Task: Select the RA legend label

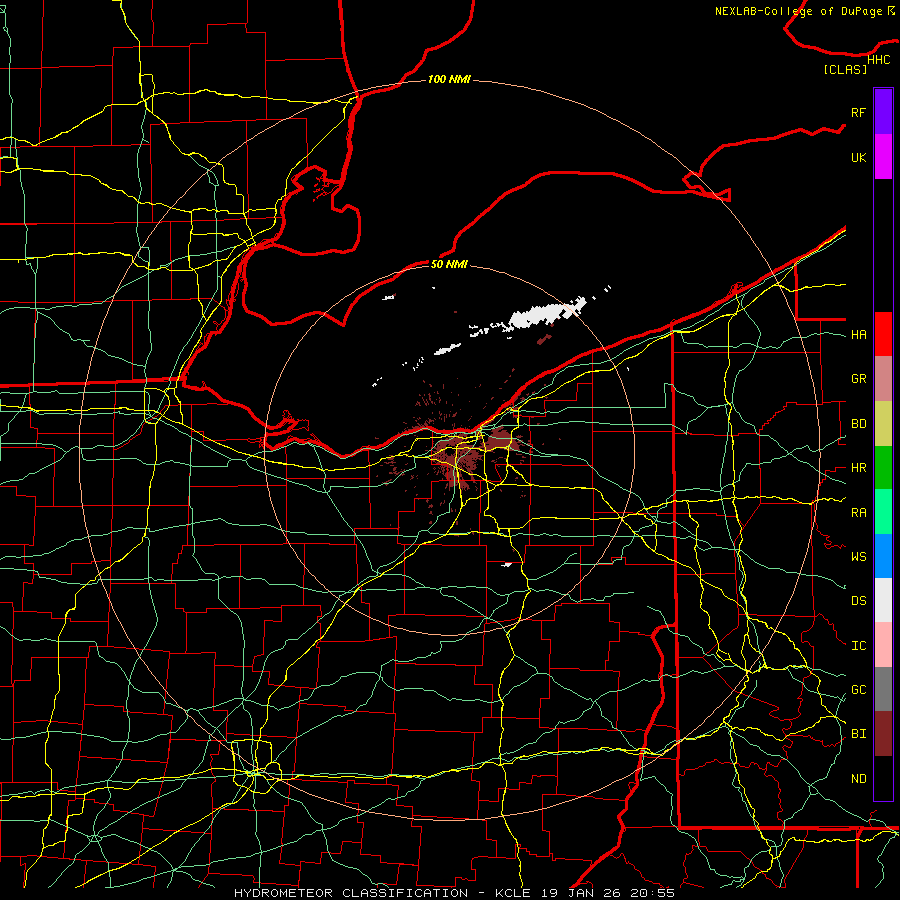Action: coord(858,513)
